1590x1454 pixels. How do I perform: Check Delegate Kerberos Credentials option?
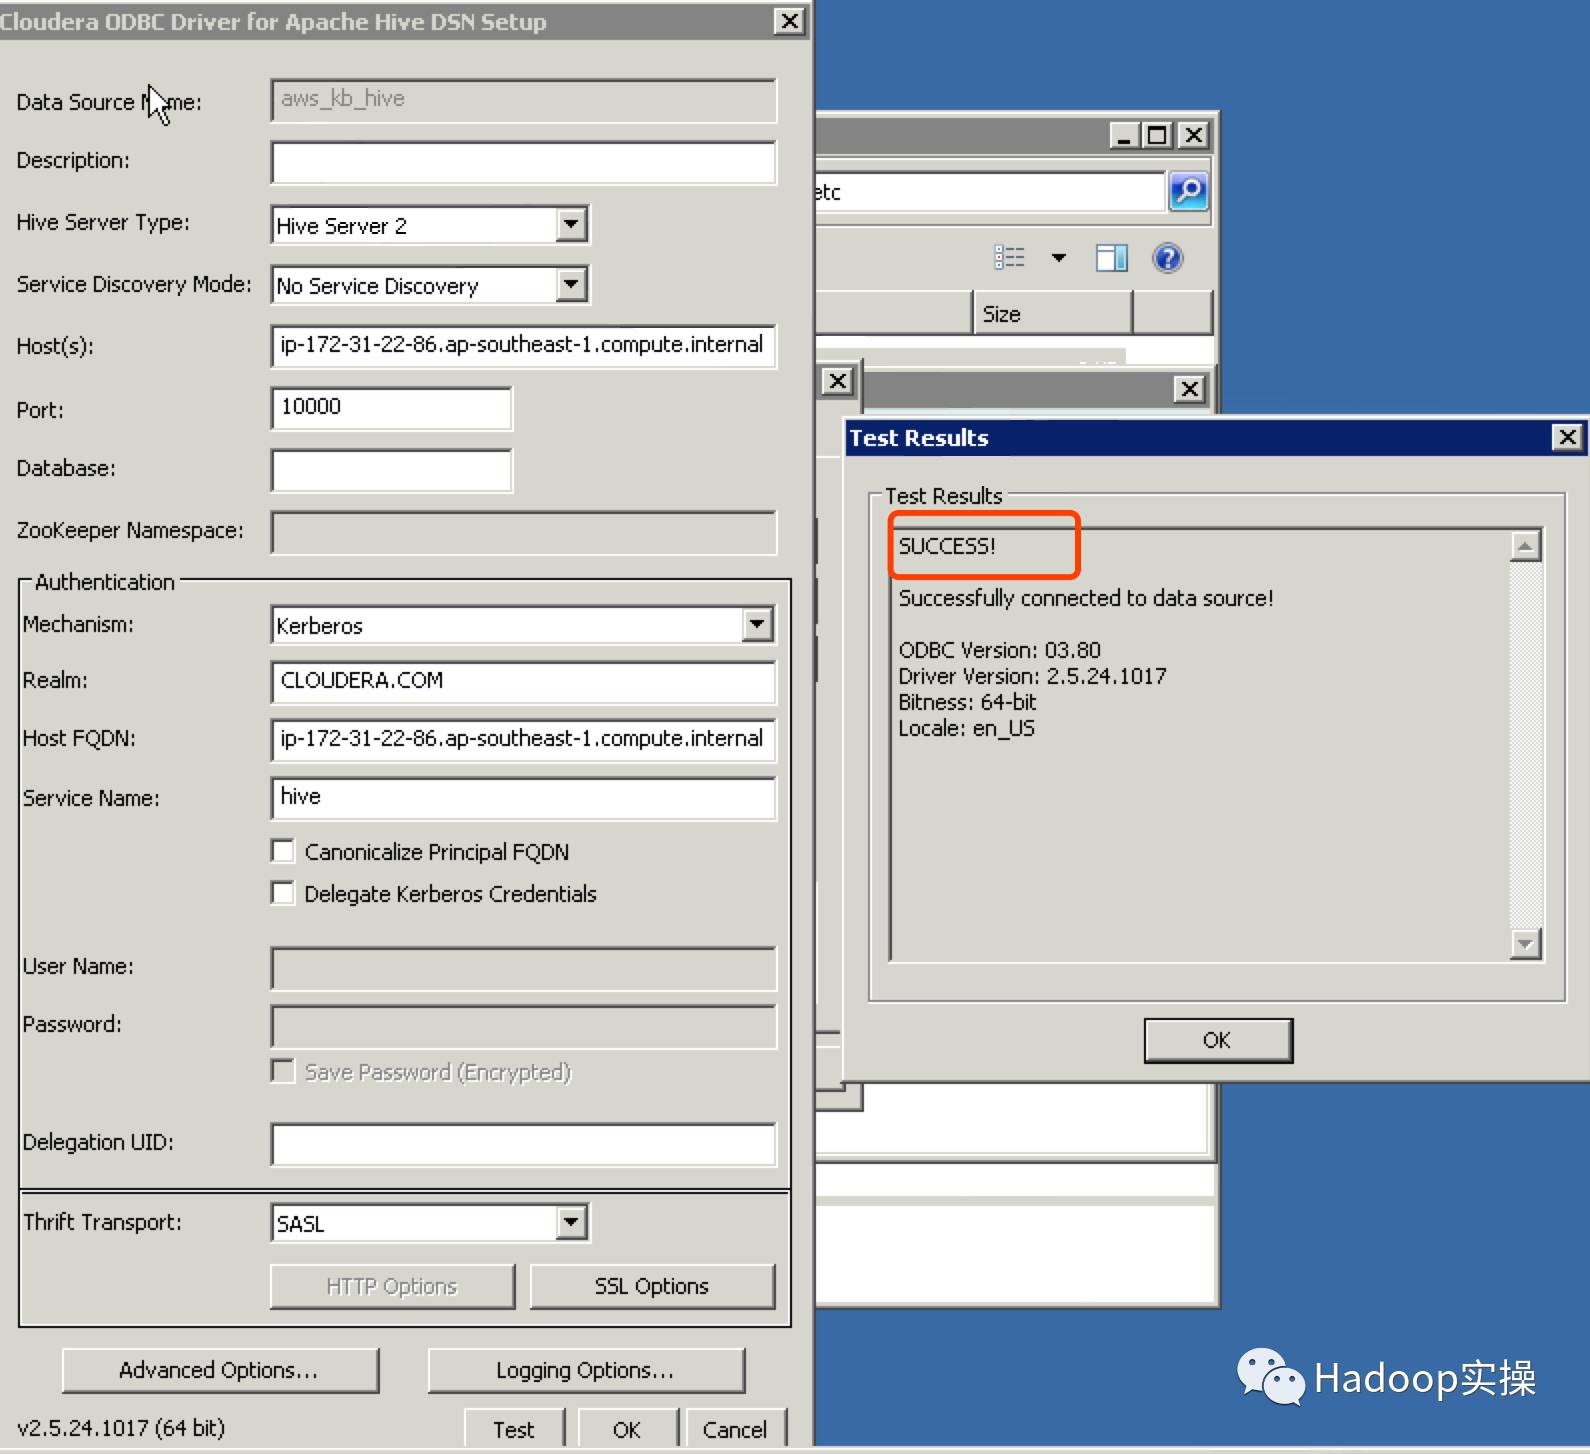[283, 893]
